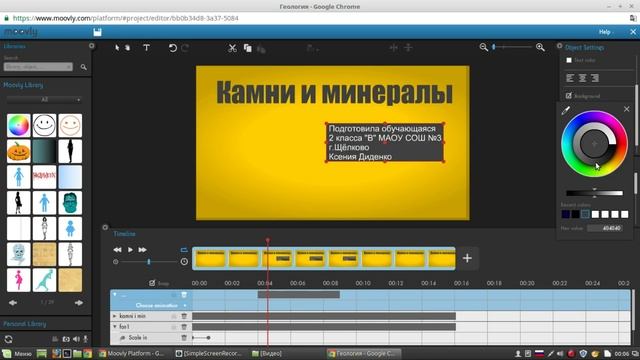This screenshot has height=360, width=640.
Task: Fast forward the timeline playback
Action: (x=142, y=249)
